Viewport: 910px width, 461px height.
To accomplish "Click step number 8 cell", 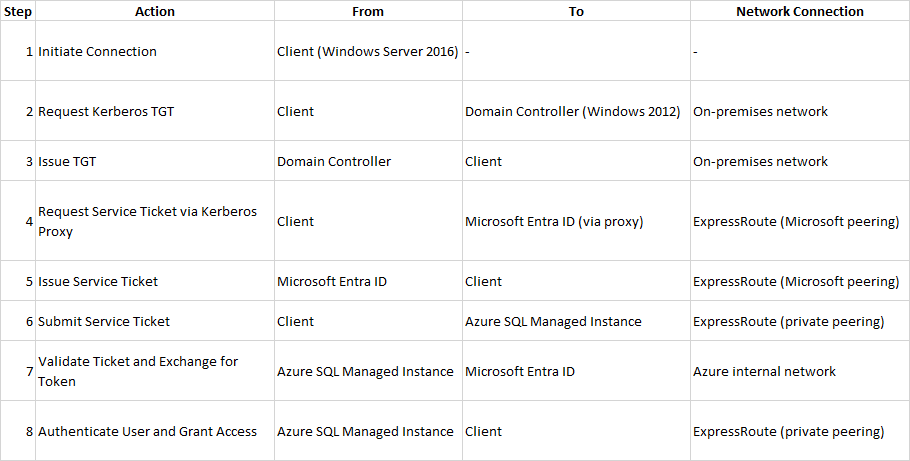I will pyautogui.click(x=17, y=431).
